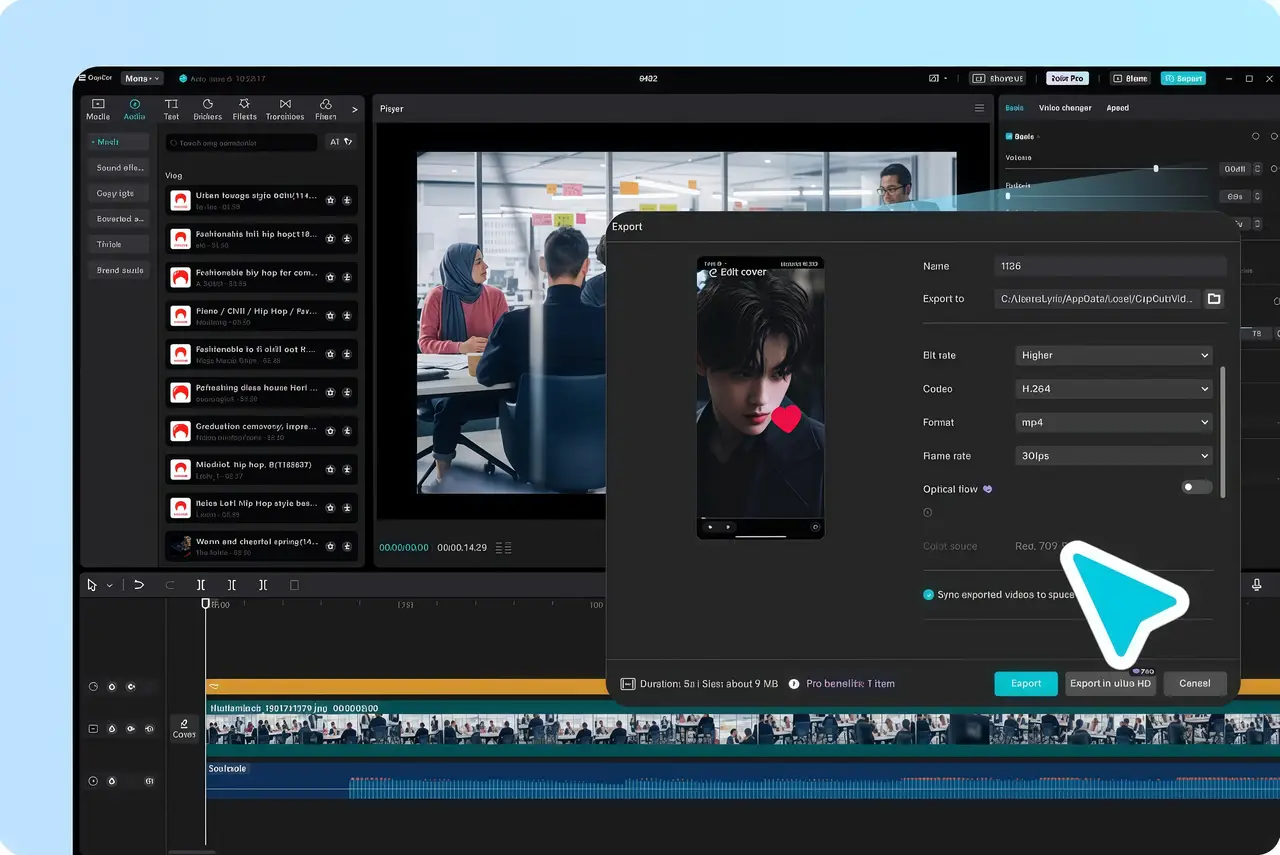1280x855 pixels.
Task: Select the Stickers panel icon
Action: click(207, 109)
